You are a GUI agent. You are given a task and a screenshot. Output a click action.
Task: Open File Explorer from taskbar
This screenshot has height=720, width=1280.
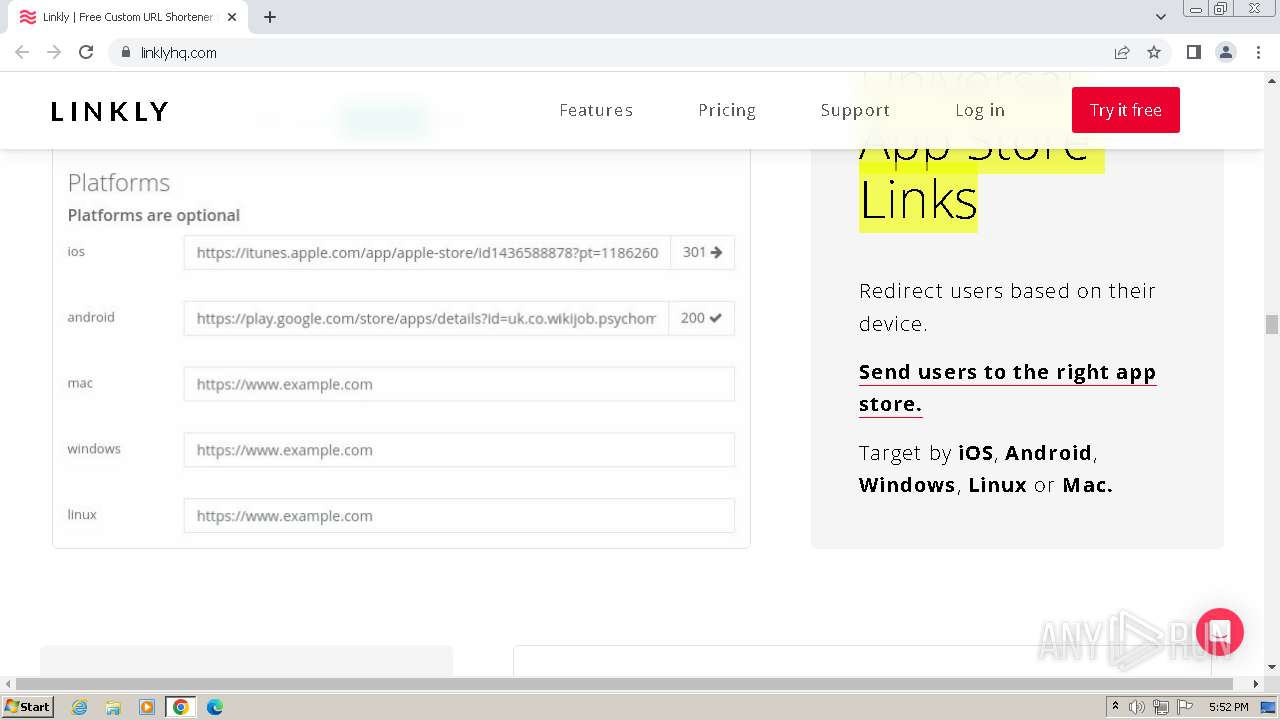click(x=113, y=707)
